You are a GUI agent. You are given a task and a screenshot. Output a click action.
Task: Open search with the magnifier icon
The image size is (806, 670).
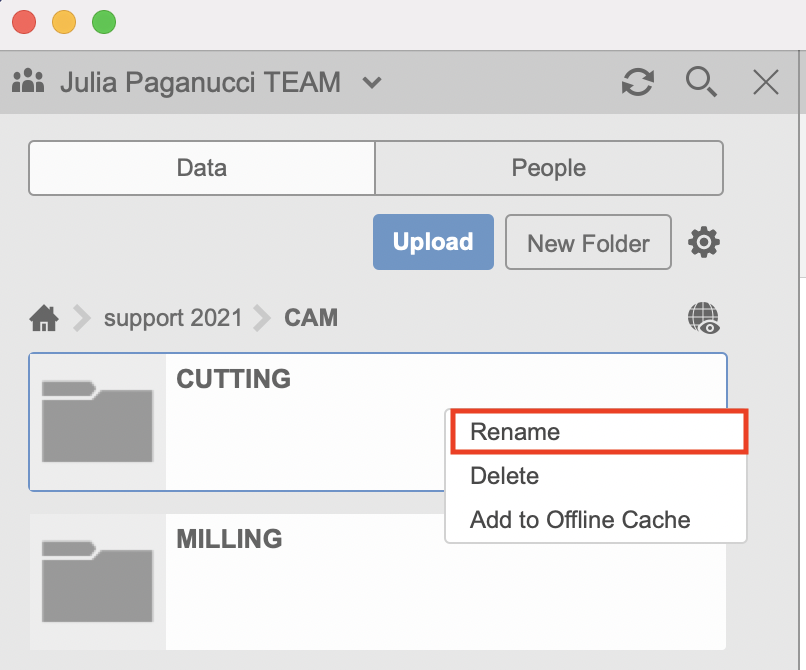click(x=701, y=82)
